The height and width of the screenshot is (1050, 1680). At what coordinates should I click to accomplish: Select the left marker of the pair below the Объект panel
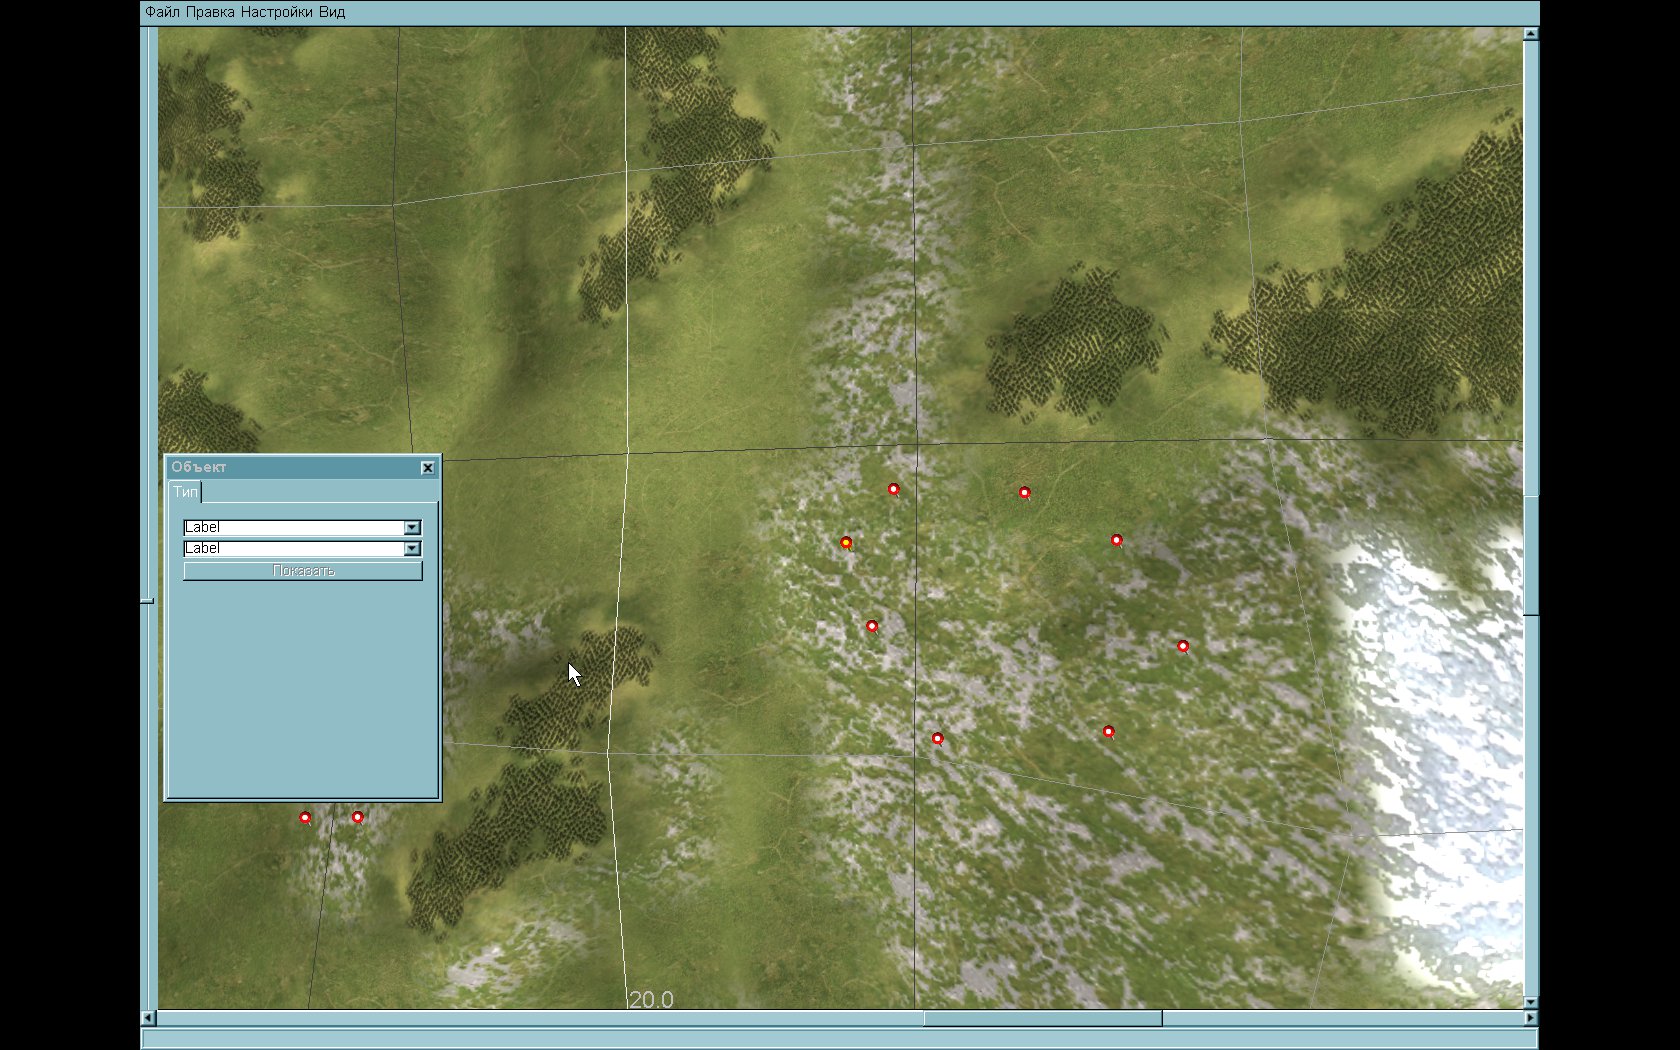pos(305,818)
